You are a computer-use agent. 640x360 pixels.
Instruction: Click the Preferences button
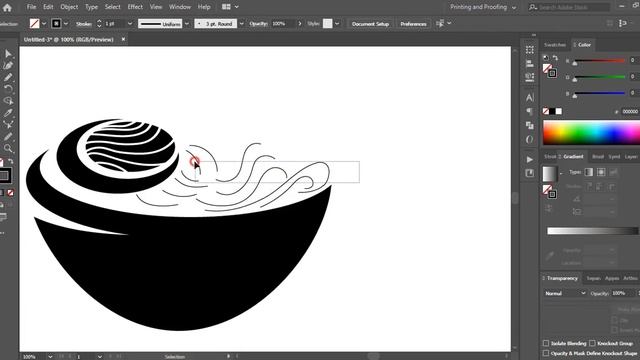413,24
